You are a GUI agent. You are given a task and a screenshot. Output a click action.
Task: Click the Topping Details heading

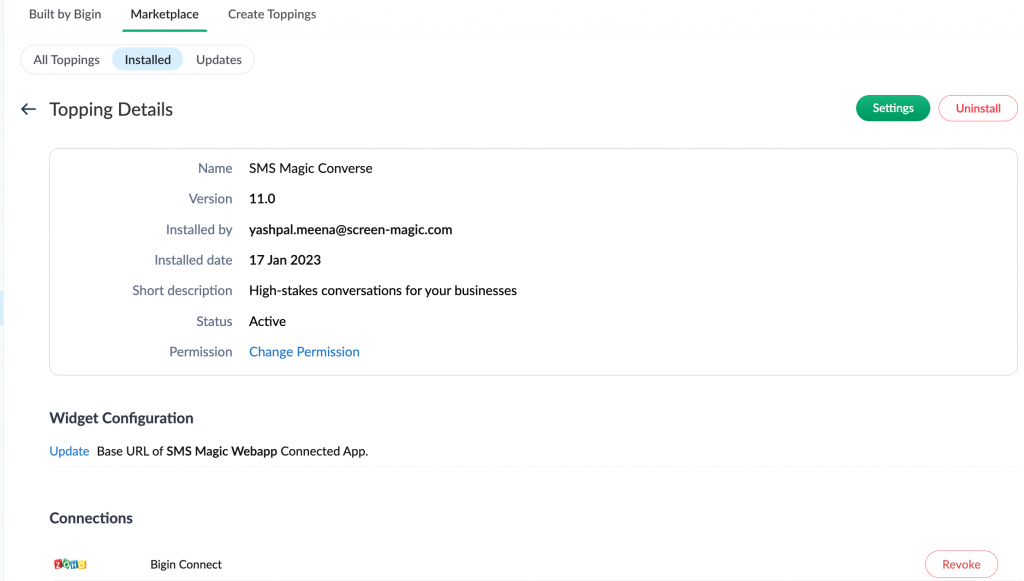[x=111, y=109]
